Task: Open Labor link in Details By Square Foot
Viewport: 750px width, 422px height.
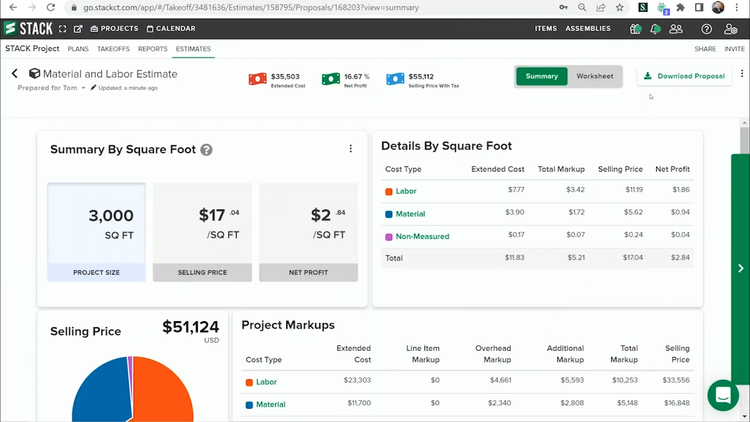Action: (x=406, y=191)
